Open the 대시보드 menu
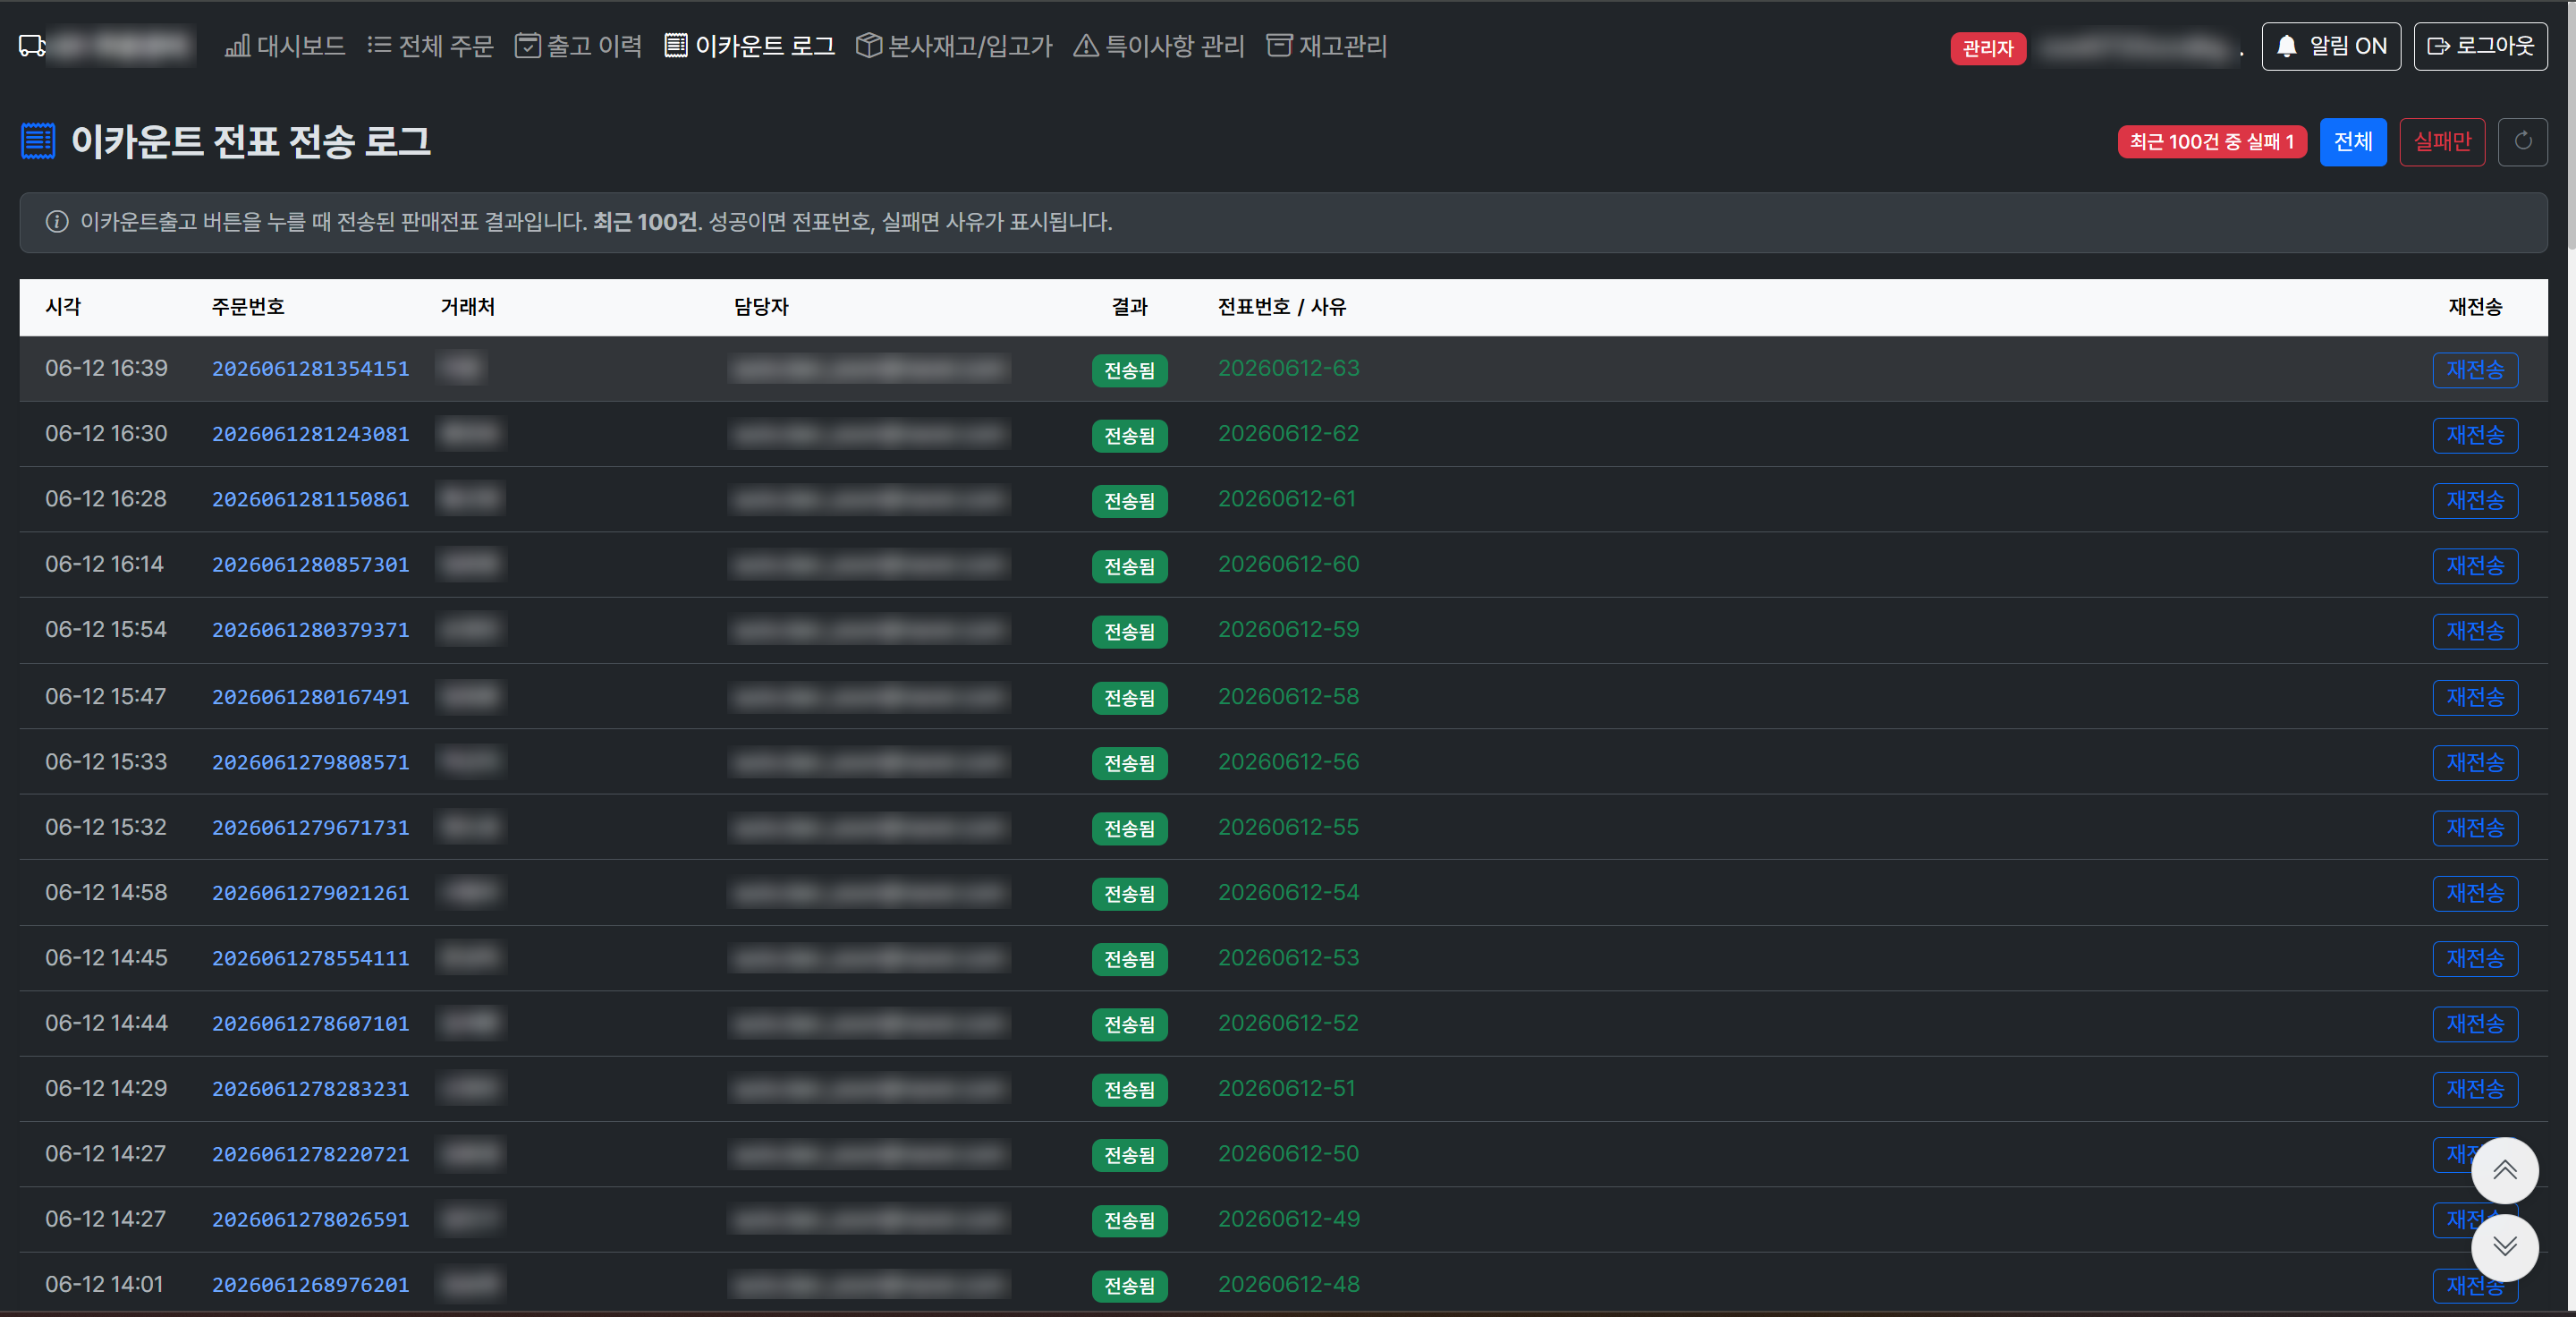This screenshot has height=1317, width=2576. (285, 46)
